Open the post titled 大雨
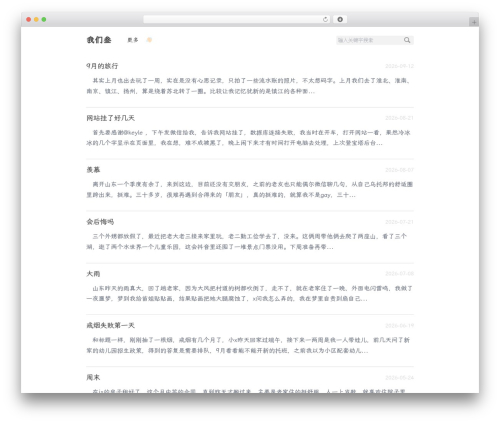The height and width of the screenshot is (423, 500). pyautogui.click(x=93, y=274)
